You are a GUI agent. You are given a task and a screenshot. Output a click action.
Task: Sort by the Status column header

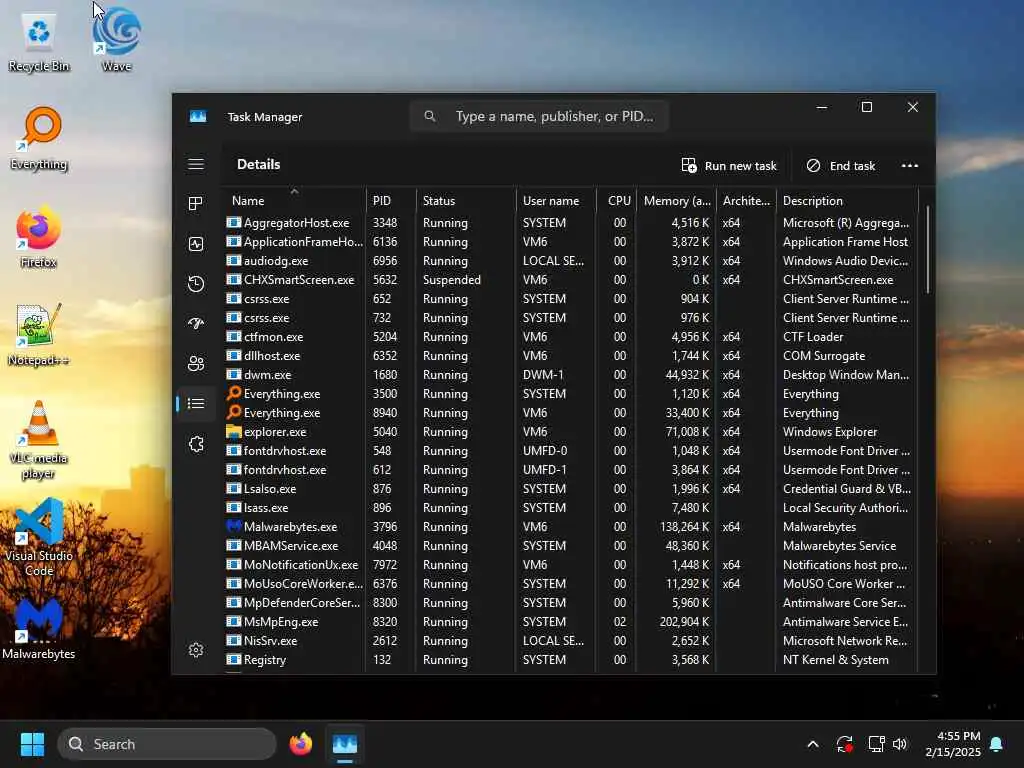pyautogui.click(x=465, y=200)
